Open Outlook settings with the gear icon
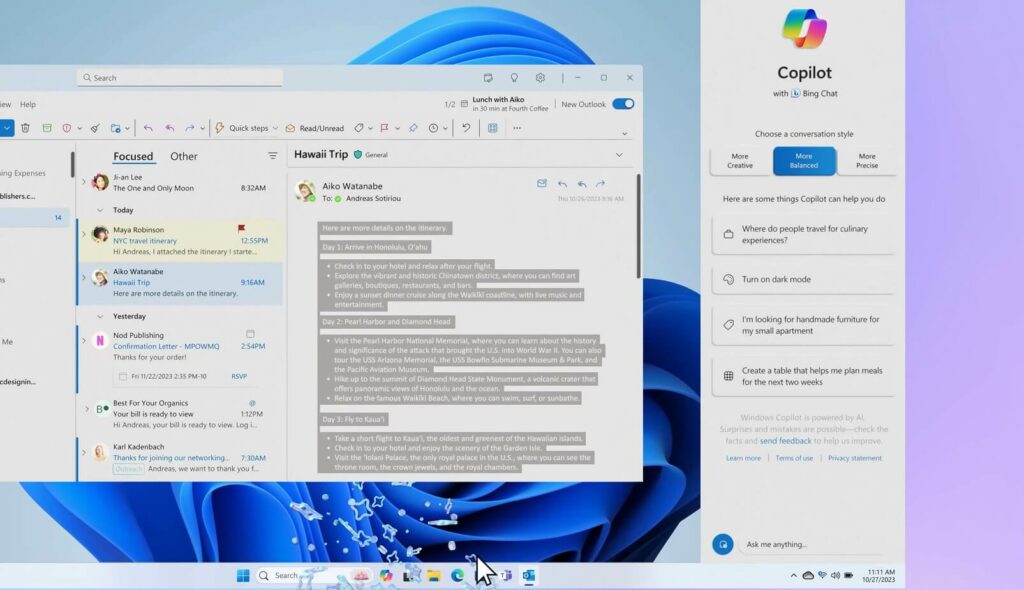Viewport: 1024px width, 590px height. 539,77
